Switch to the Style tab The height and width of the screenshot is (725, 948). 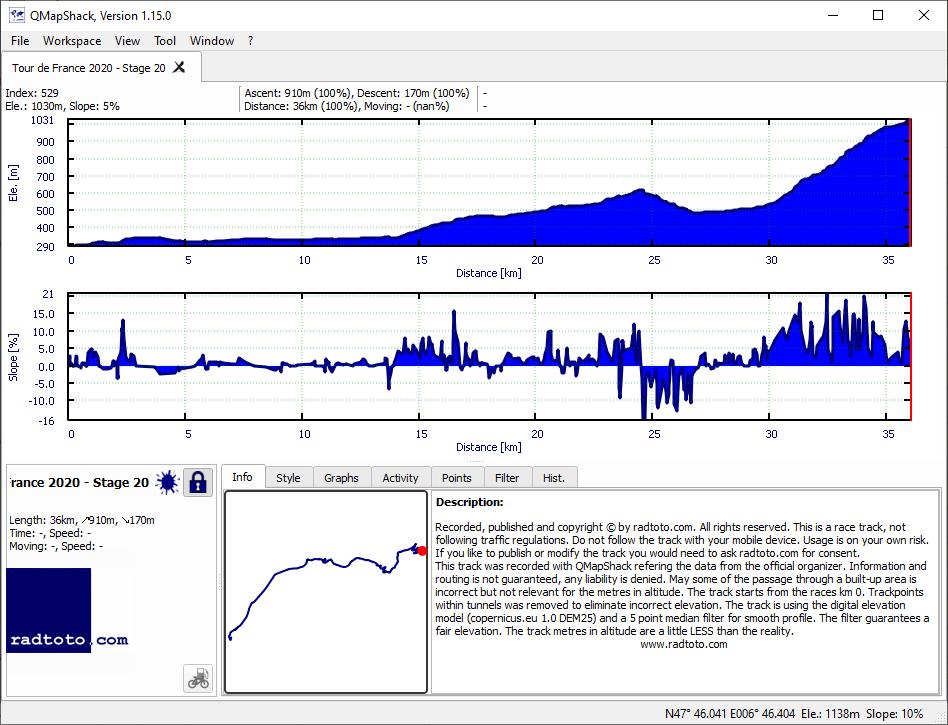pos(288,478)
